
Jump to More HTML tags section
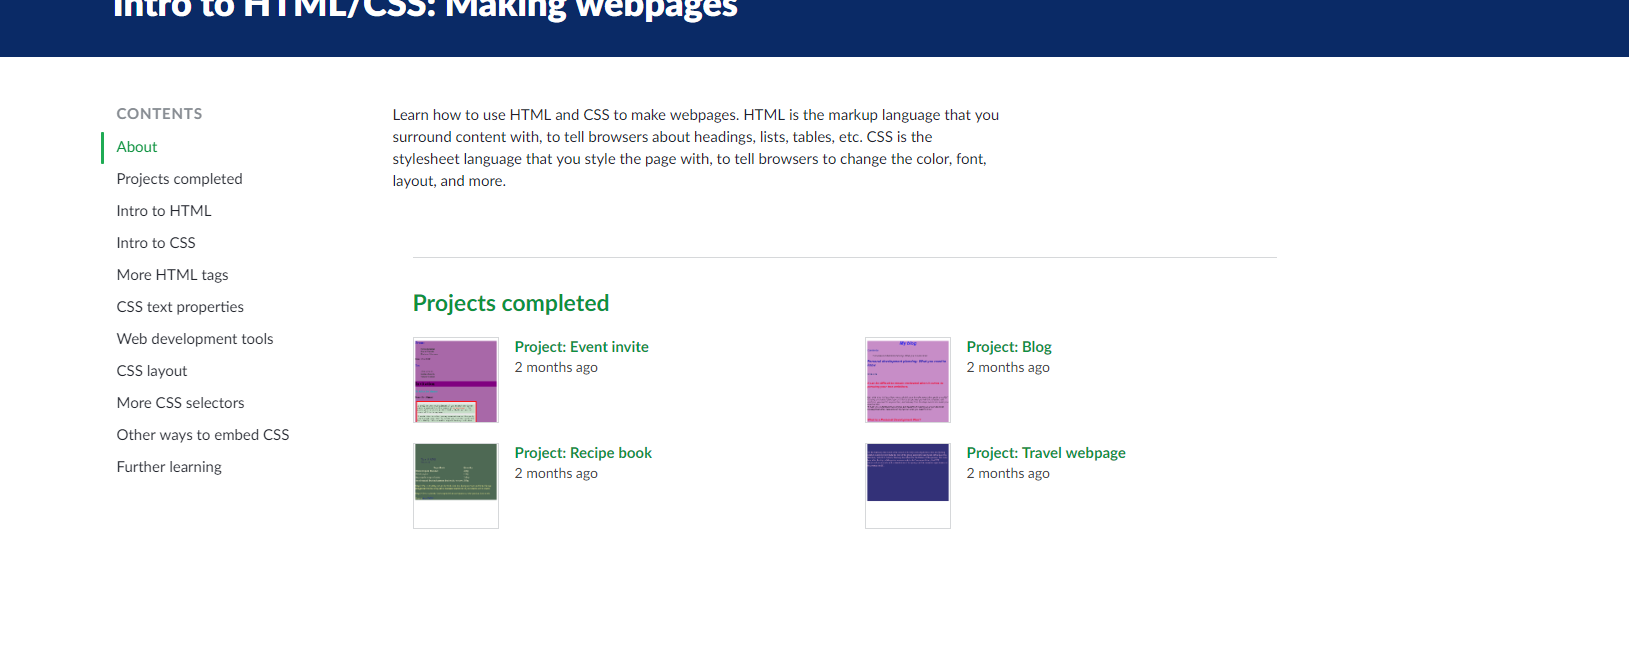(x=172, y=275)
